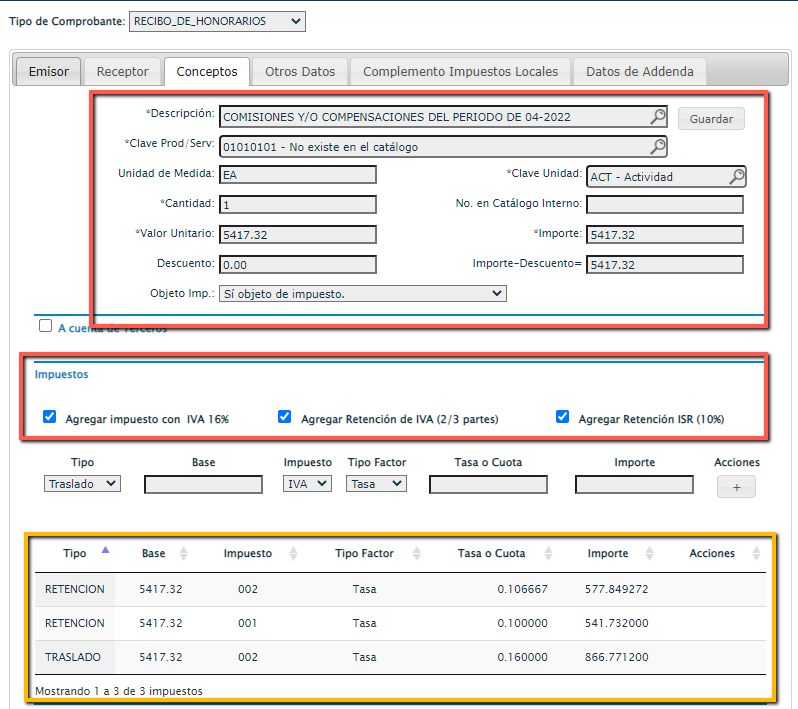Sort table by Impuesto column arrows
The width and height of the screenshot is (798, 709).
click(293, 554)
